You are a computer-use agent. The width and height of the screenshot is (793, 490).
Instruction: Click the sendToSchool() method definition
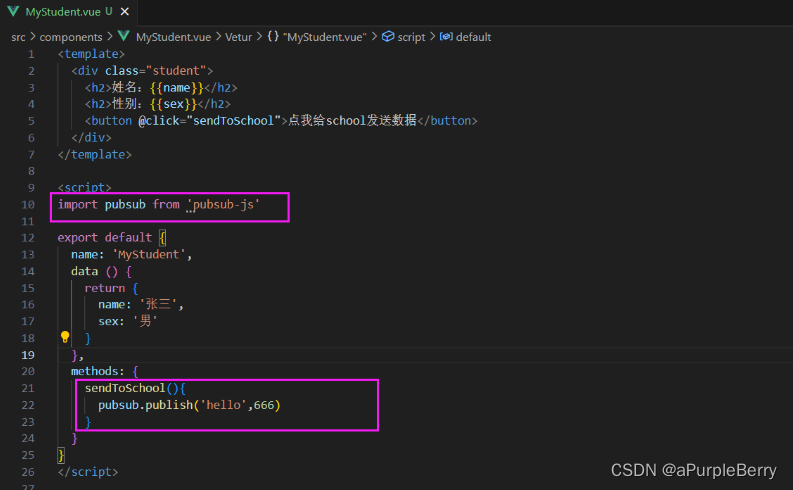coord(135,388)
